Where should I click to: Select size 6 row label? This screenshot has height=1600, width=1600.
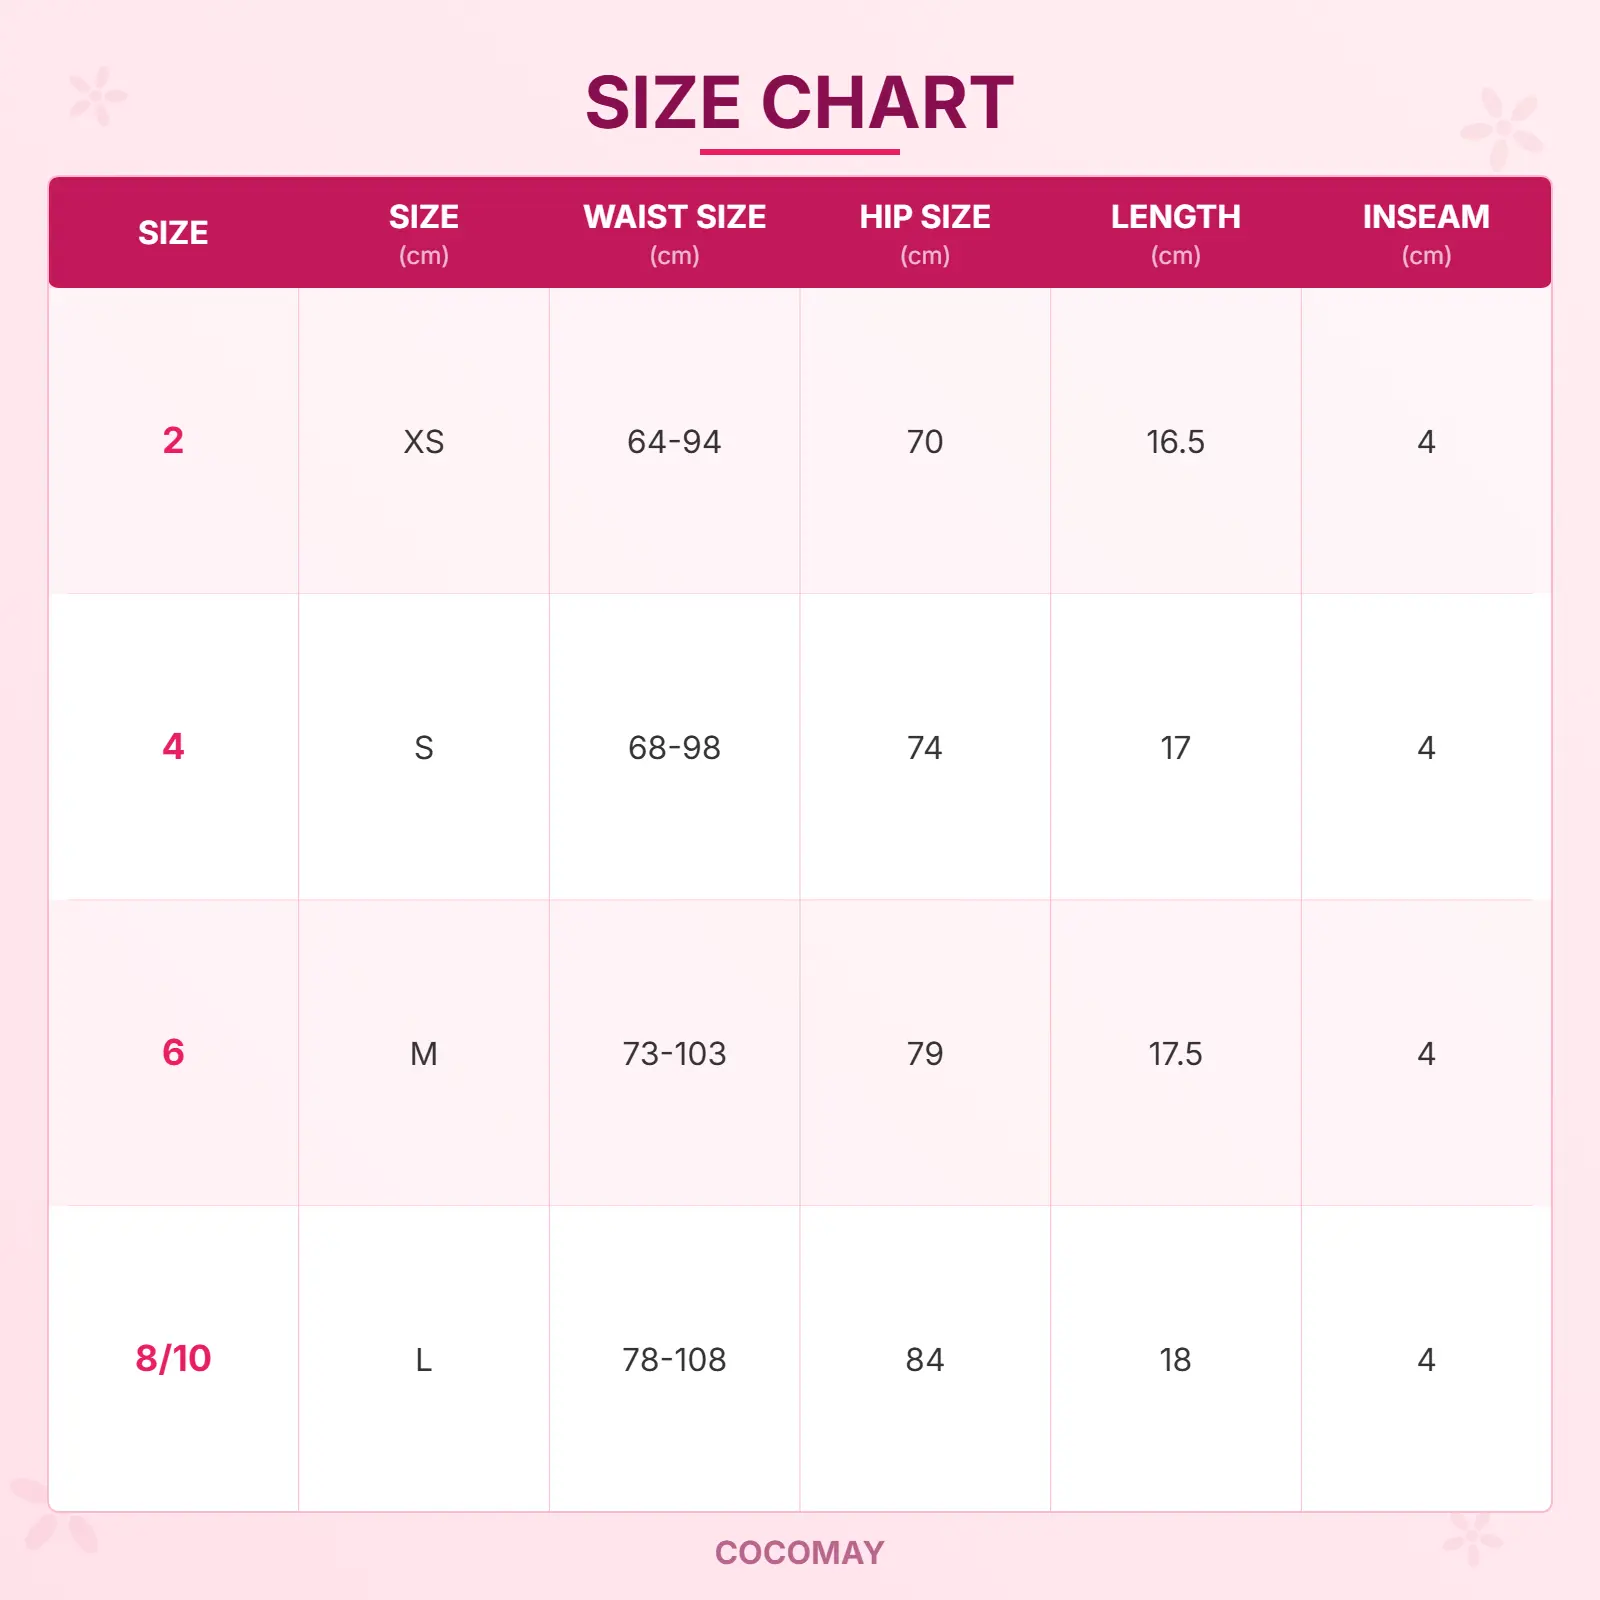pos(173,1053)
